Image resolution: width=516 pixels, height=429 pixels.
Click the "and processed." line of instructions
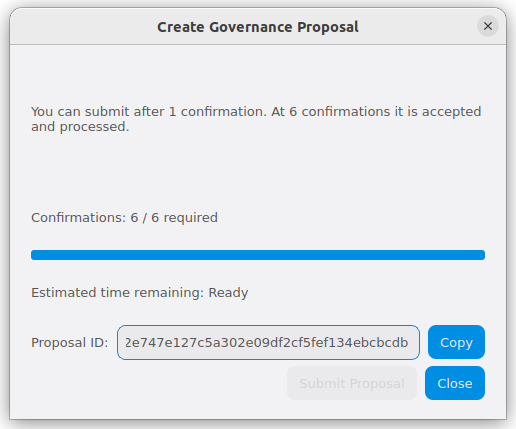point(80,127)
